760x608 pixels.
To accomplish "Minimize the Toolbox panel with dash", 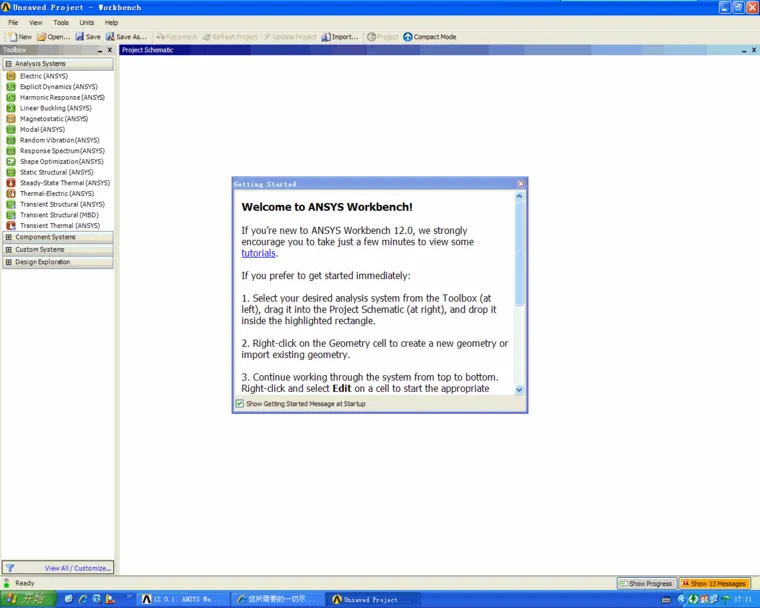I will pyautogui.click(x=100, y=50).
